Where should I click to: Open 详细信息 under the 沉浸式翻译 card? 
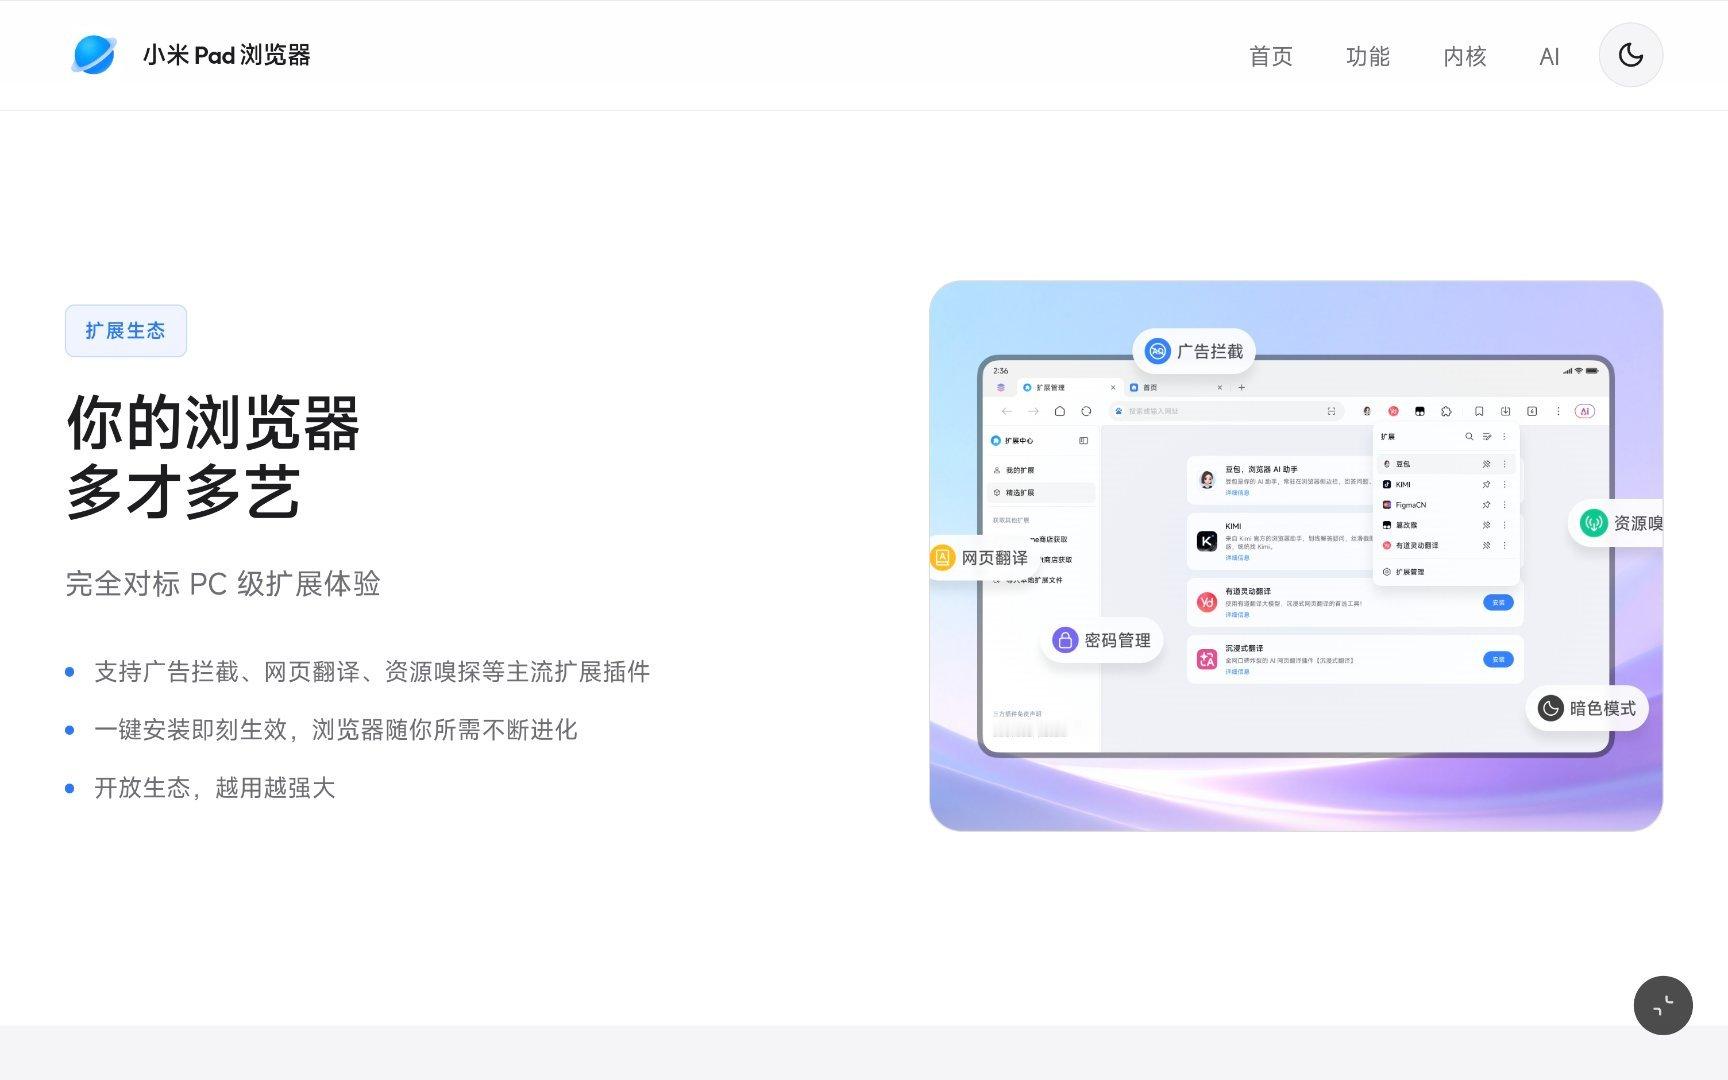1237,672
